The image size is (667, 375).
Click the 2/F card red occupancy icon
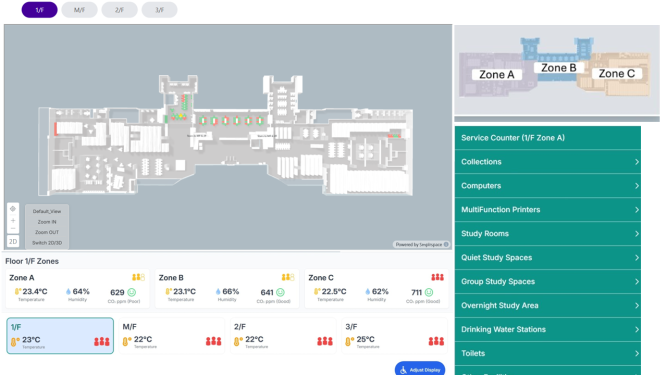point(325,341)
